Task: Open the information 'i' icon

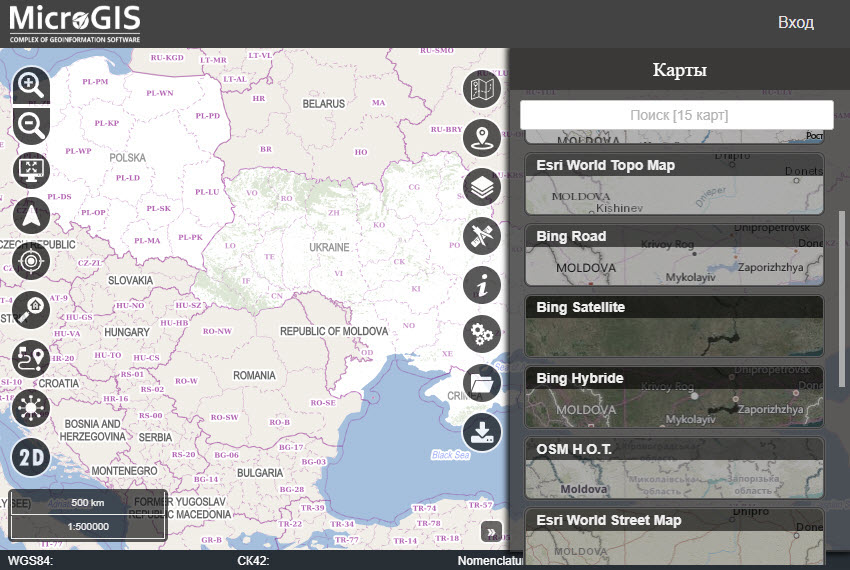Action: [x=482, y=285]
